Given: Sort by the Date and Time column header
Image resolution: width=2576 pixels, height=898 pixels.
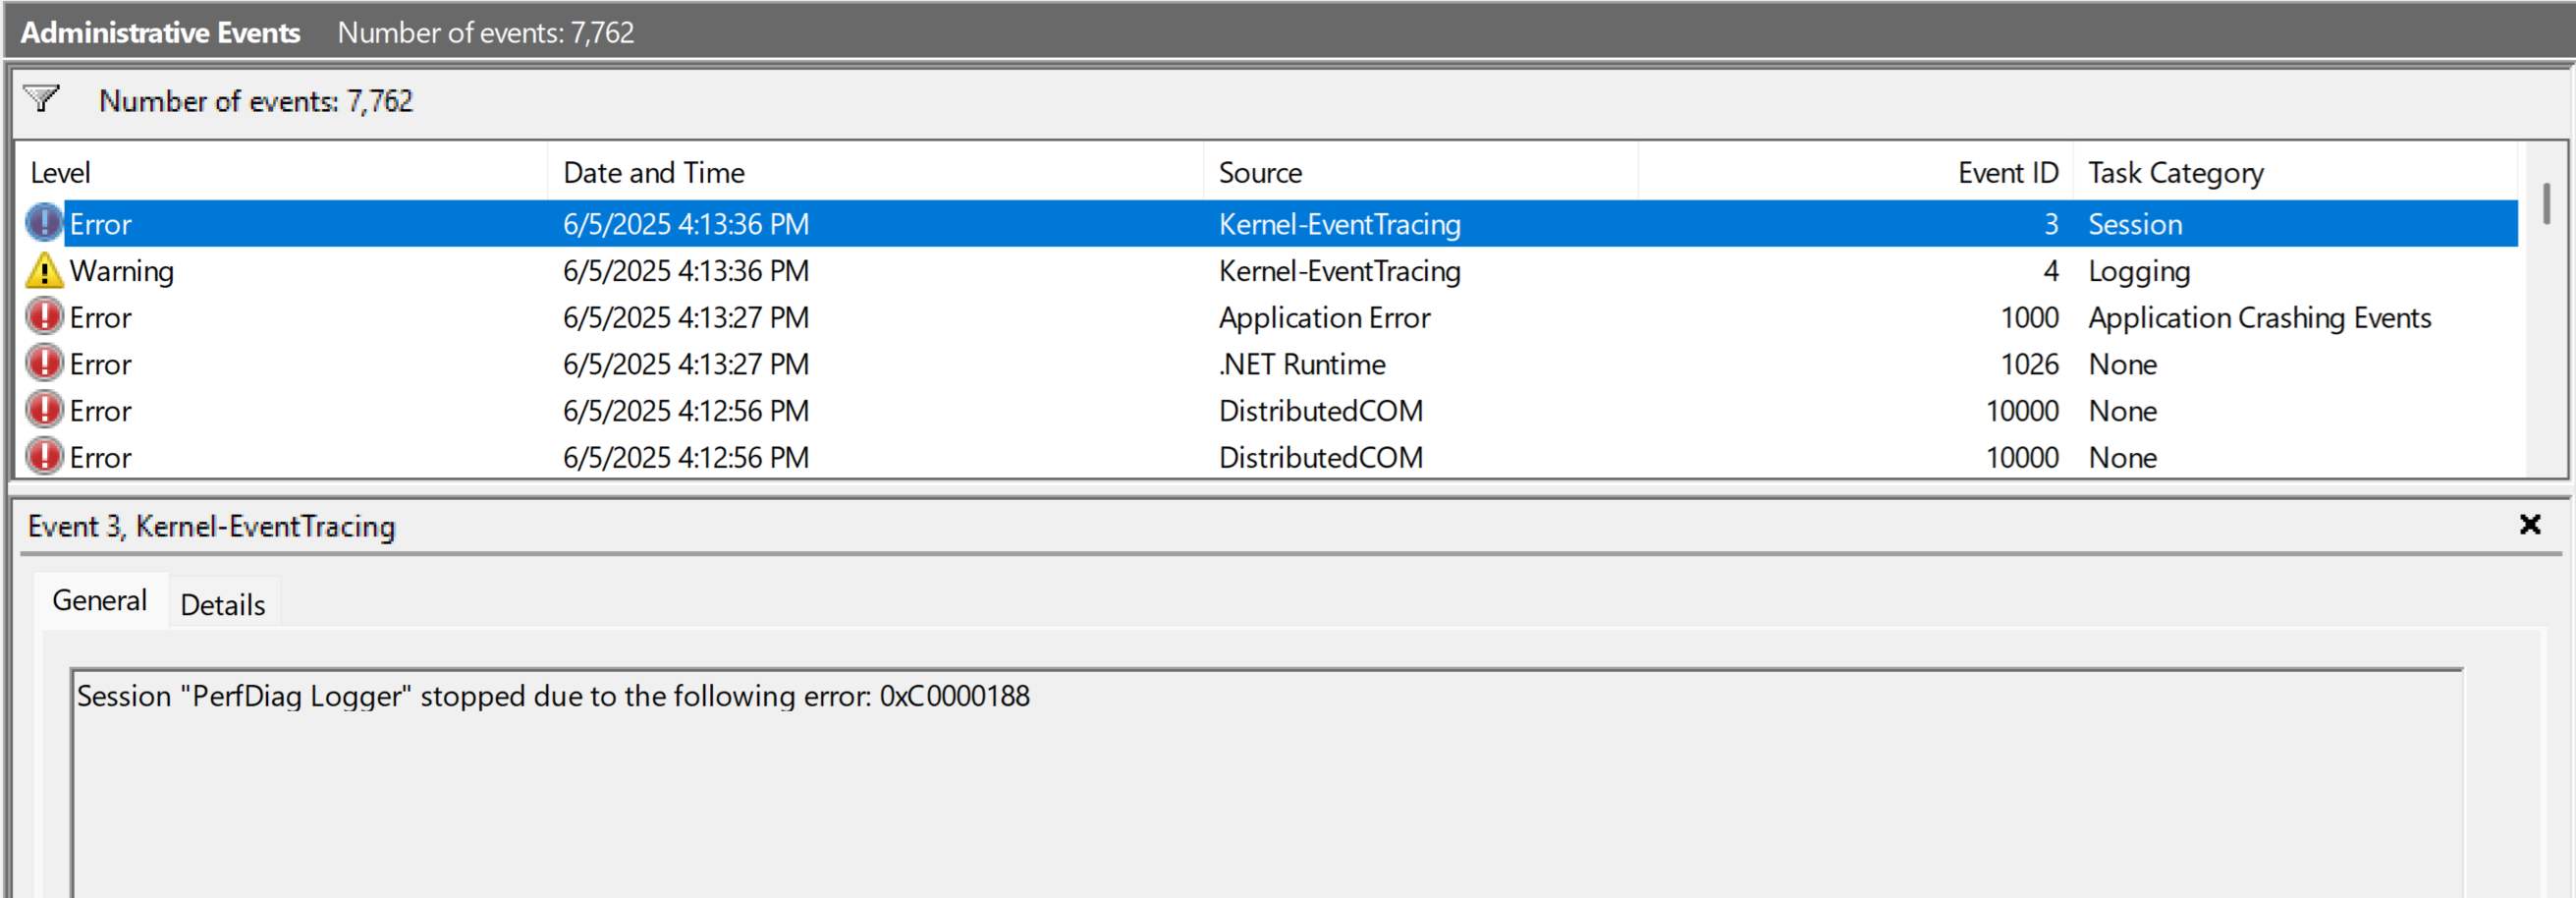Looking at the screenshot, I should coord(653,173).
